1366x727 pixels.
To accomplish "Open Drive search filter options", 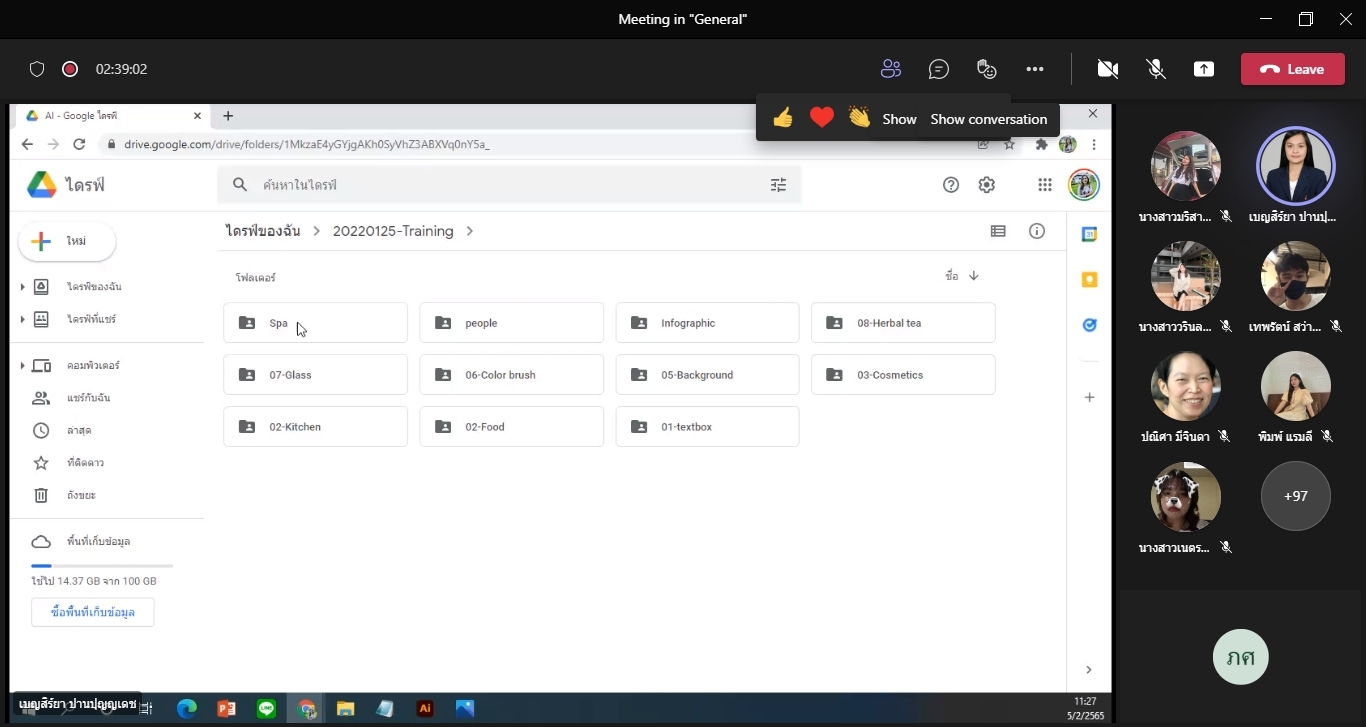I will (x=778, y=185).
